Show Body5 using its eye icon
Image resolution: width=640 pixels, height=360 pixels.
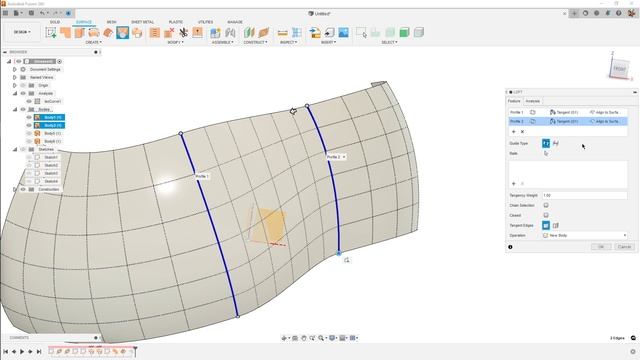pos(29,133)
